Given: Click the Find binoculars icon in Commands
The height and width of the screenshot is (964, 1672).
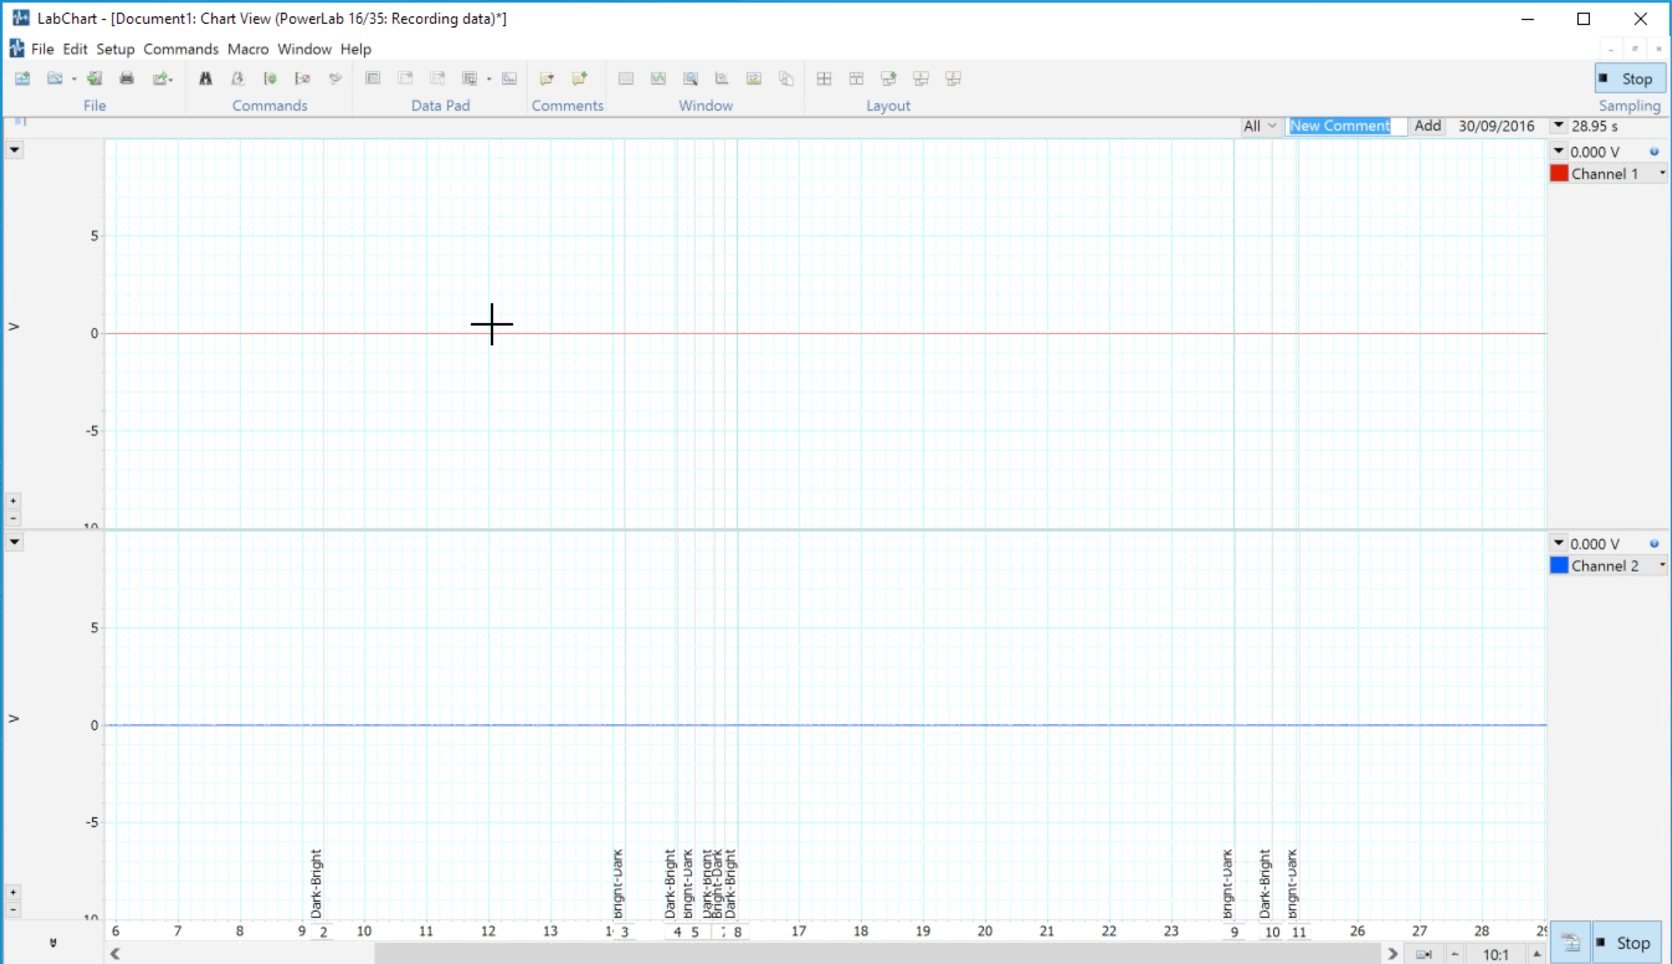Looking at the screenshot, I should (205, 78).
